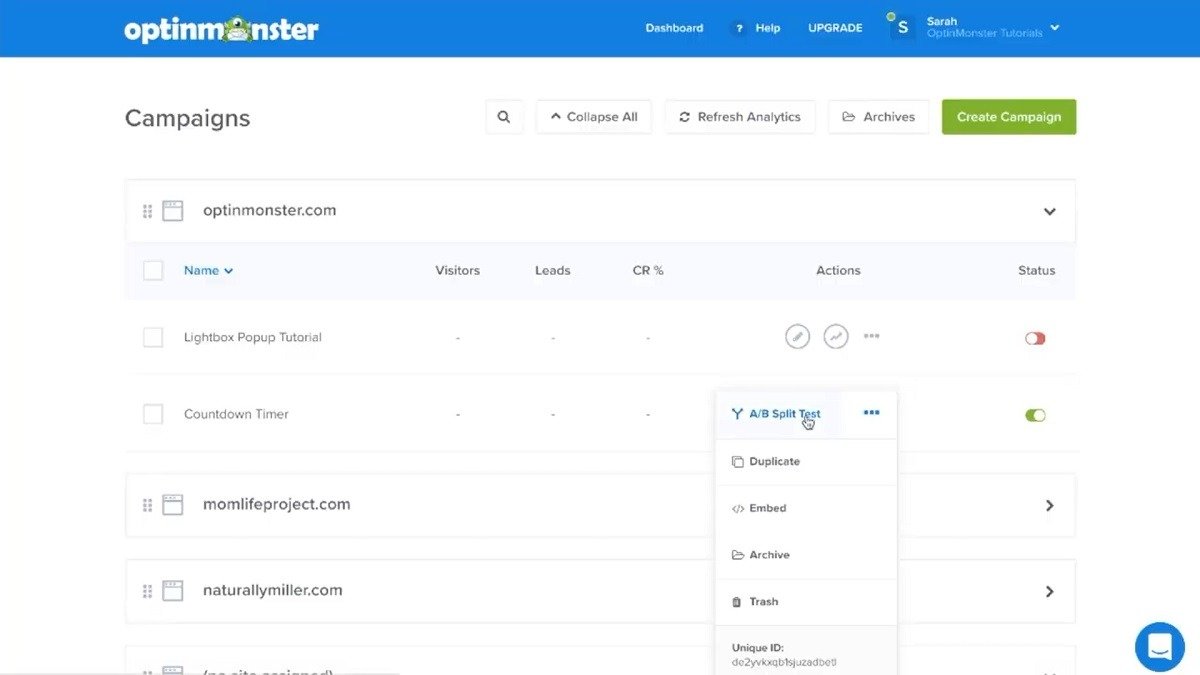
Task: Open the Countdown Timer campaign name
Action: click(236, 414)
